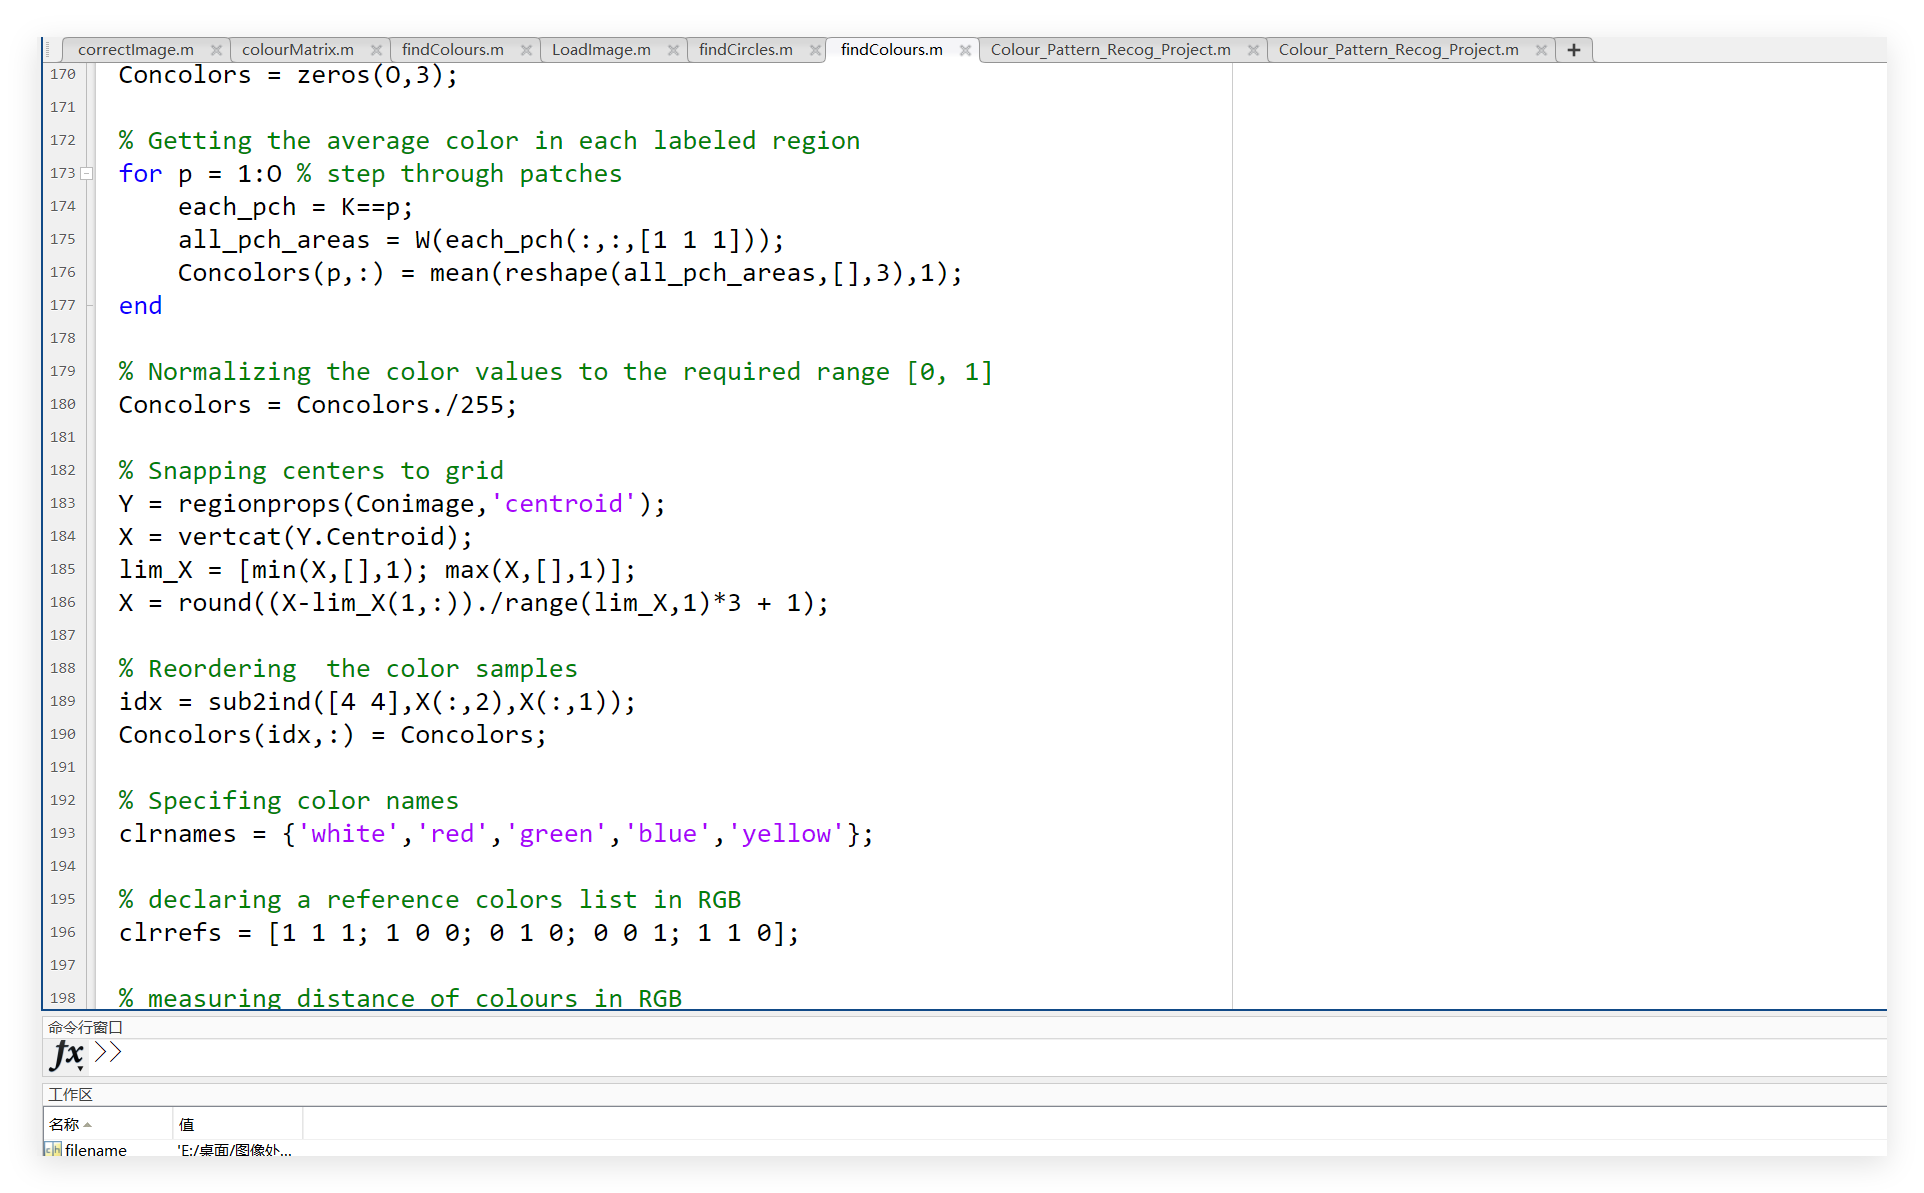Viewport: 1924px width, 1193px height.
Task: Click the filename variable icon in workspace
Action: coord(53,1150)
